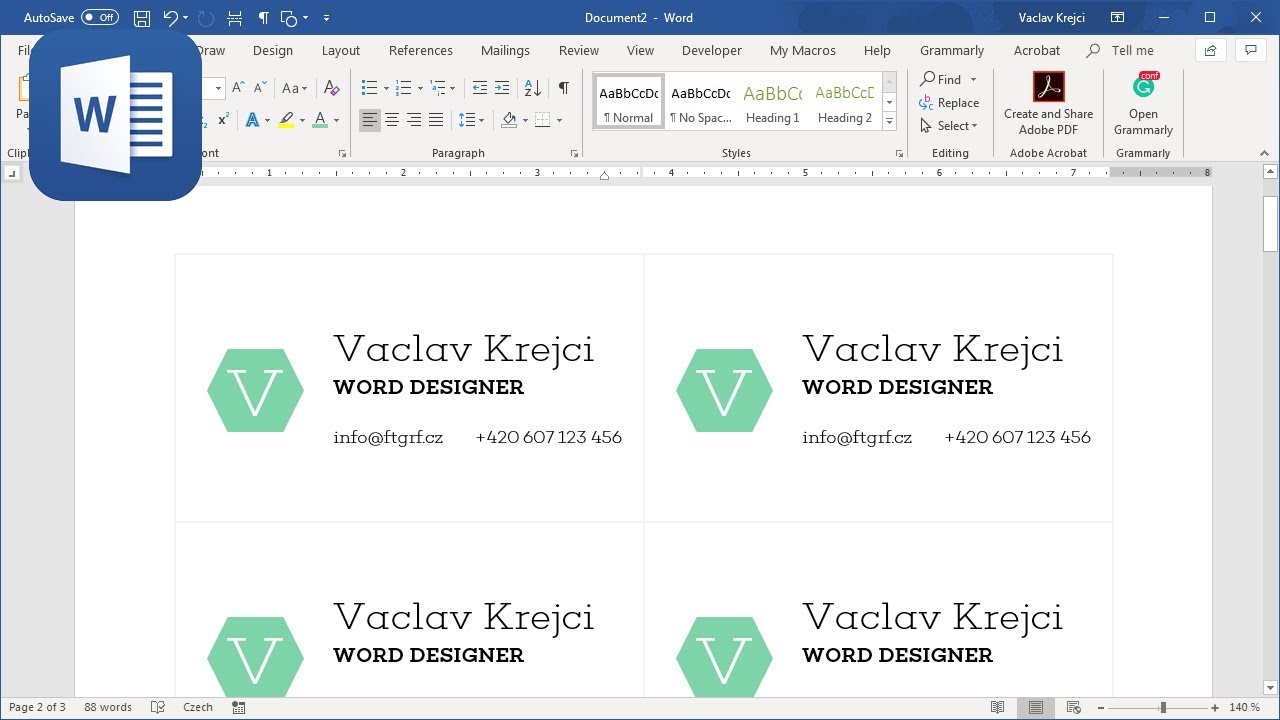1280x720 pixels.
Task: Open the Mailings tab
Action: [x=505, y=50]
